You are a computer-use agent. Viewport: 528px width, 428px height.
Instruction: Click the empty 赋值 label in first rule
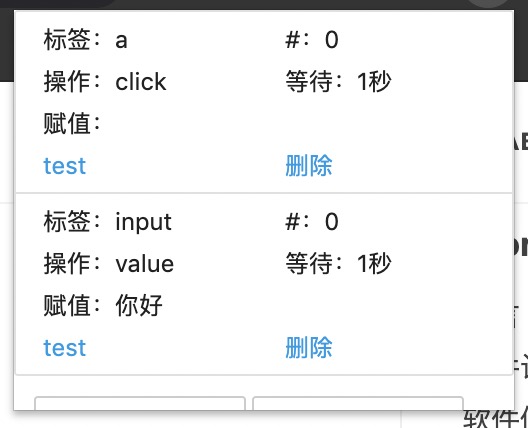click(x=72, y=123)
